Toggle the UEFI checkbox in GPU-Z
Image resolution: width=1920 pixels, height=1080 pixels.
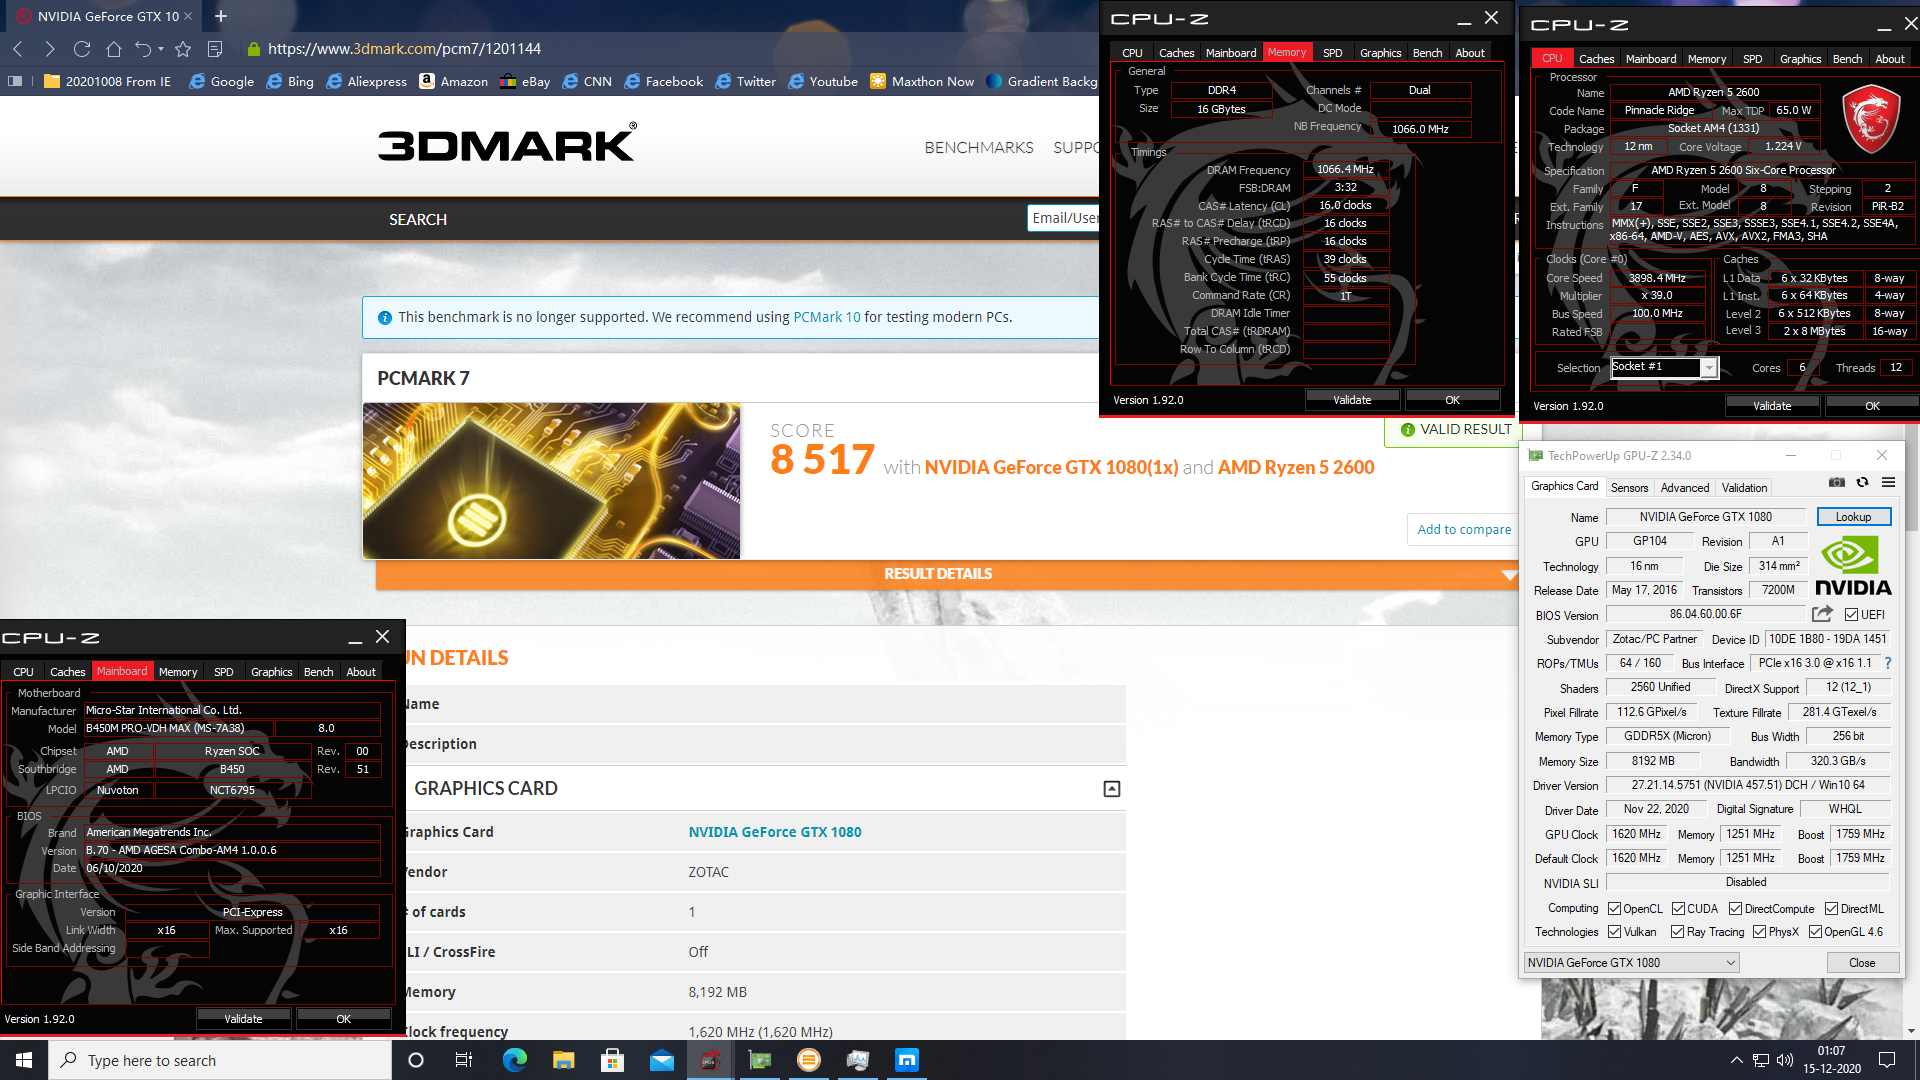pyautogui.click(x=1851, y=615)
